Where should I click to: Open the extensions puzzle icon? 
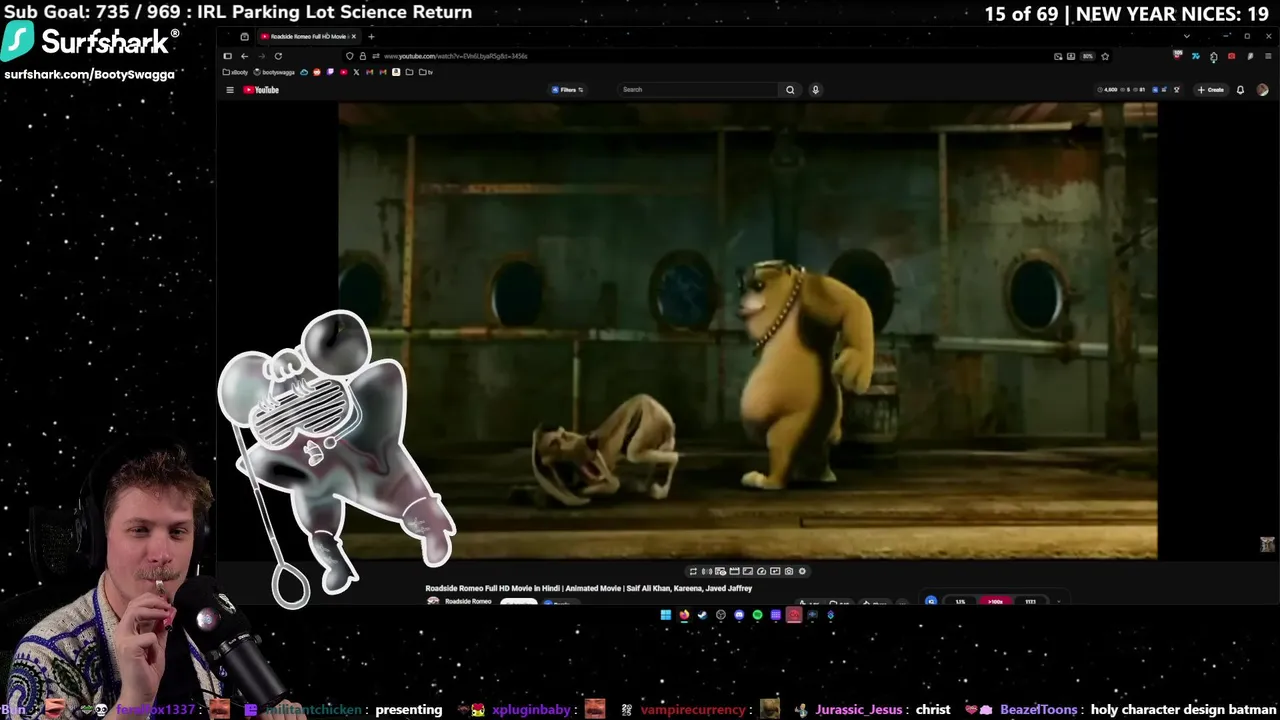[1214, 56]
